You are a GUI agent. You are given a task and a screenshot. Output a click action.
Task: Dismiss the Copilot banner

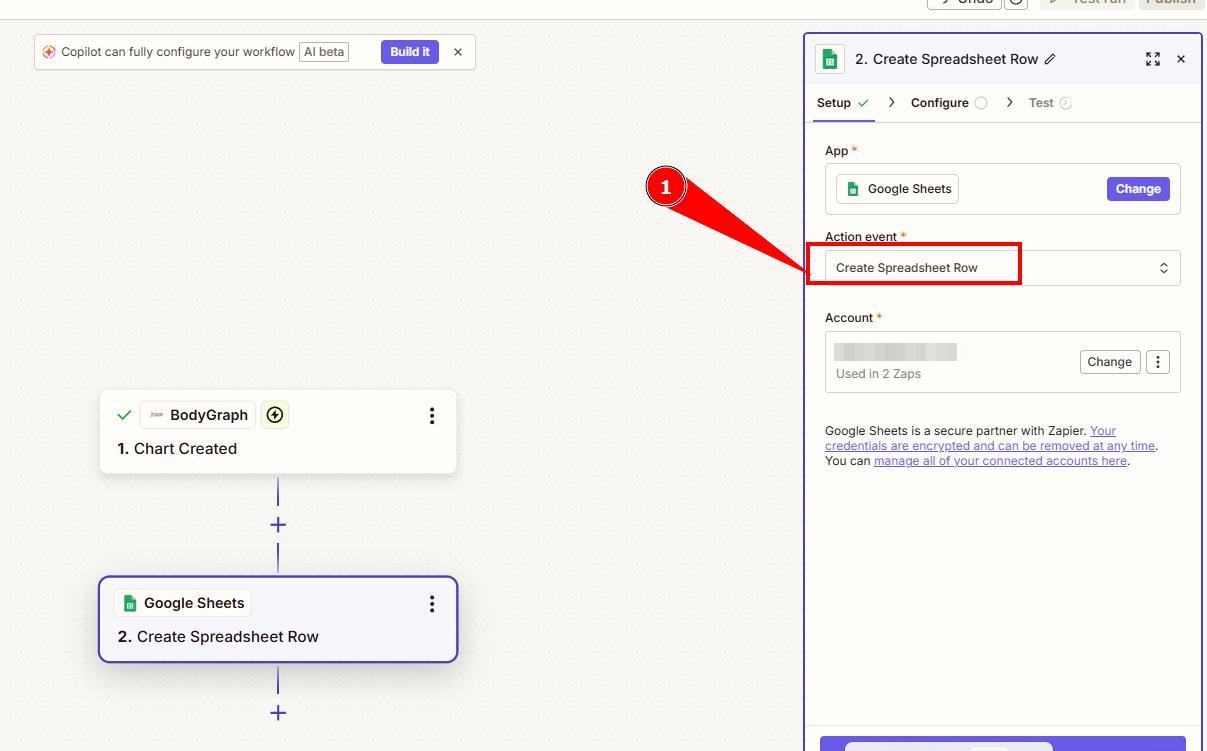[458, 52]
